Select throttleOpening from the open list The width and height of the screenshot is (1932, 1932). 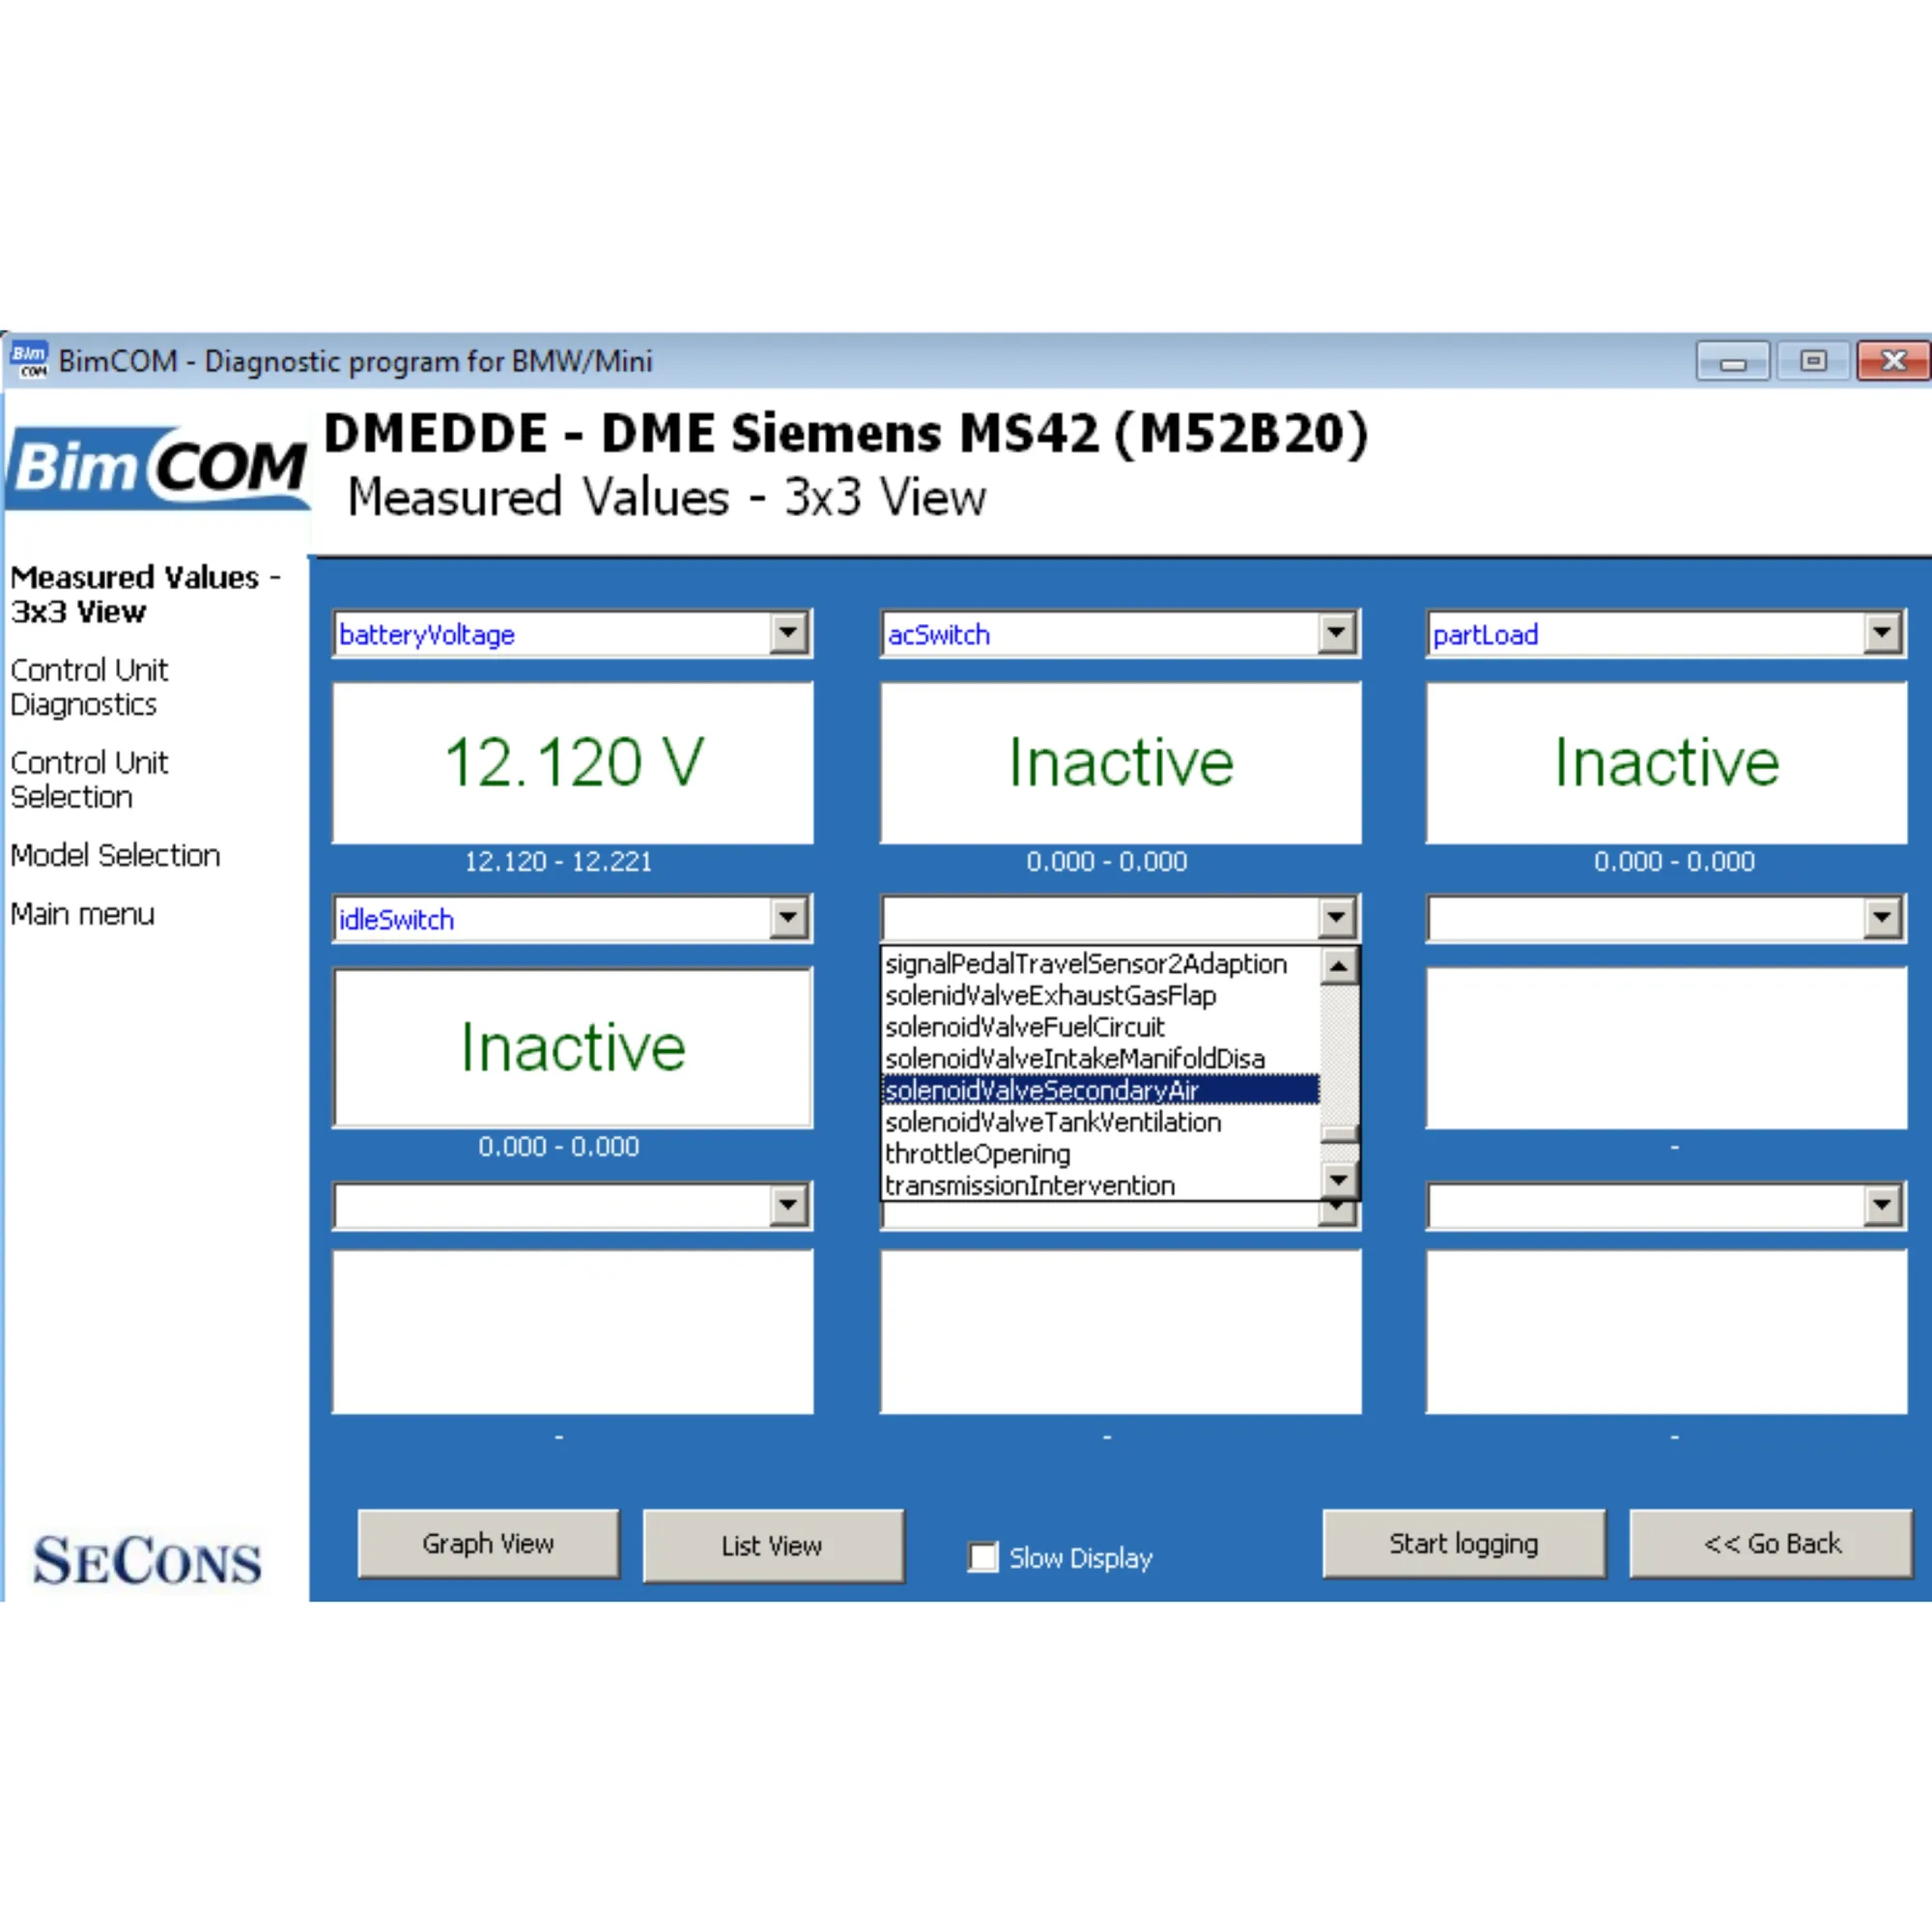coord(976,1154)
